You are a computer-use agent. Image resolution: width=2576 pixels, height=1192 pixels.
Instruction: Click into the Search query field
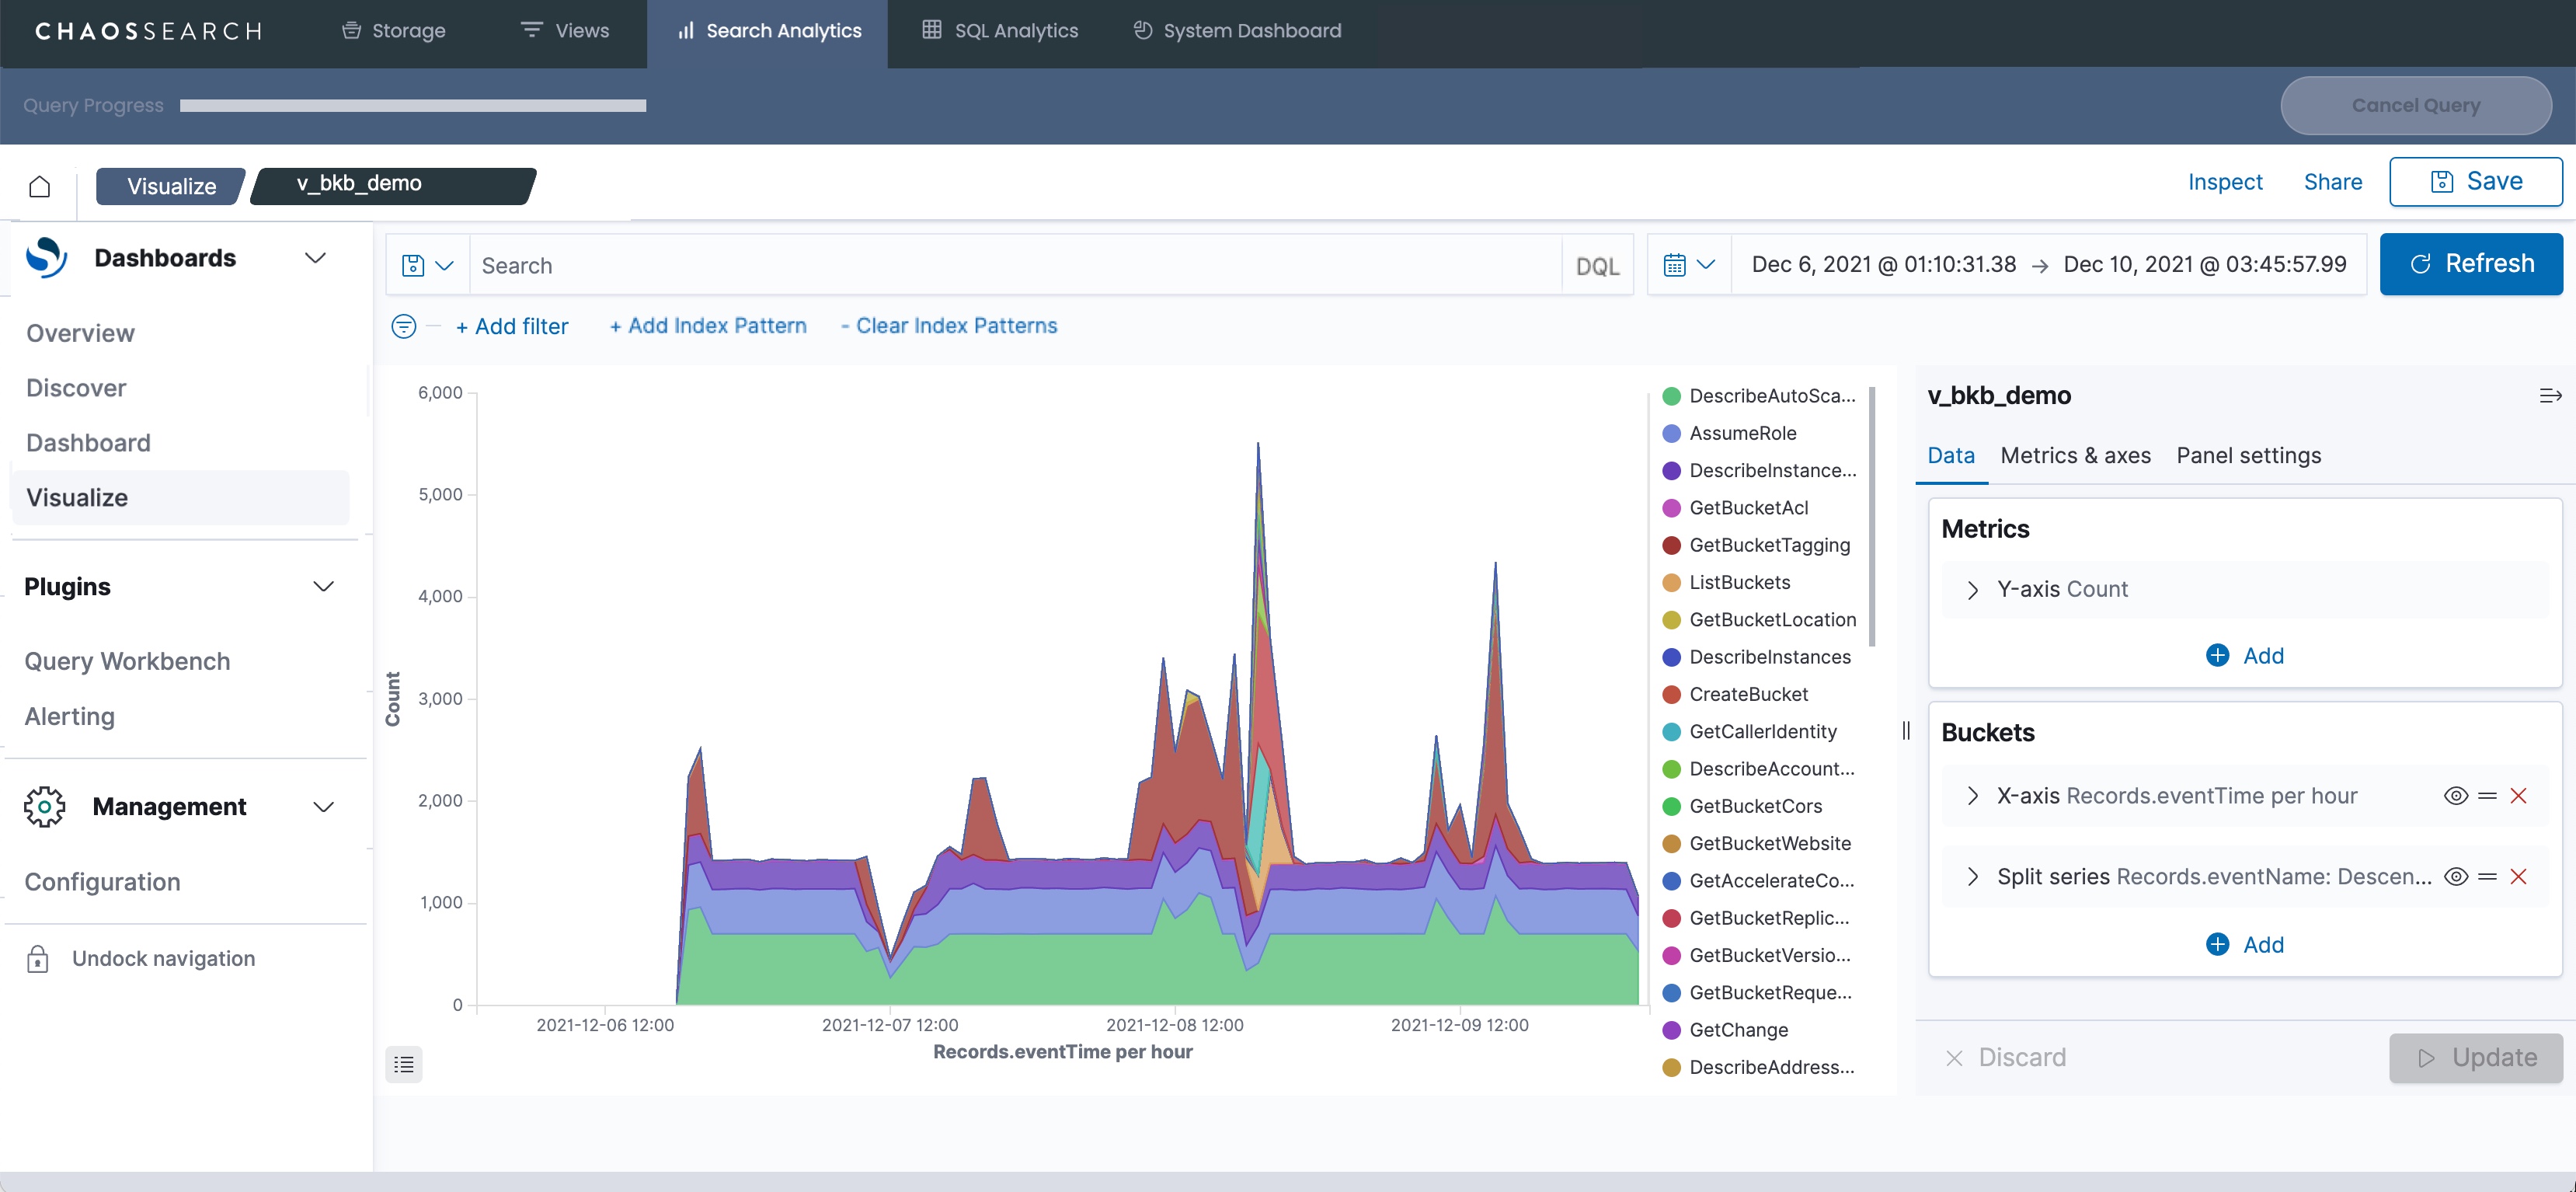point(1015,266)
